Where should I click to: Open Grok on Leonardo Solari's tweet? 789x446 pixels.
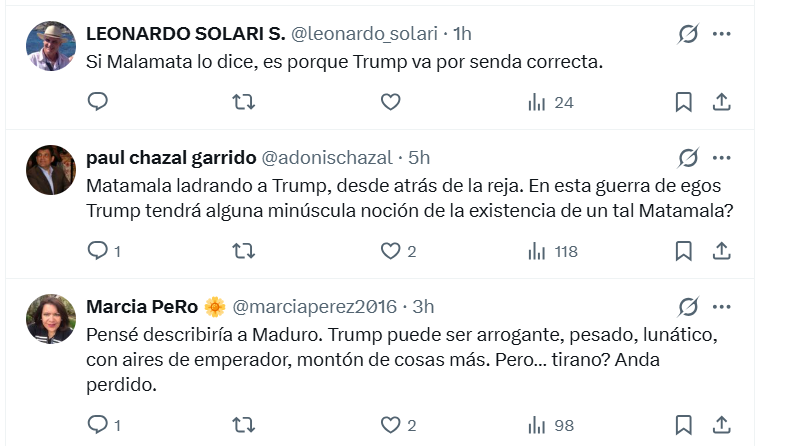click(x=688, y=34)
